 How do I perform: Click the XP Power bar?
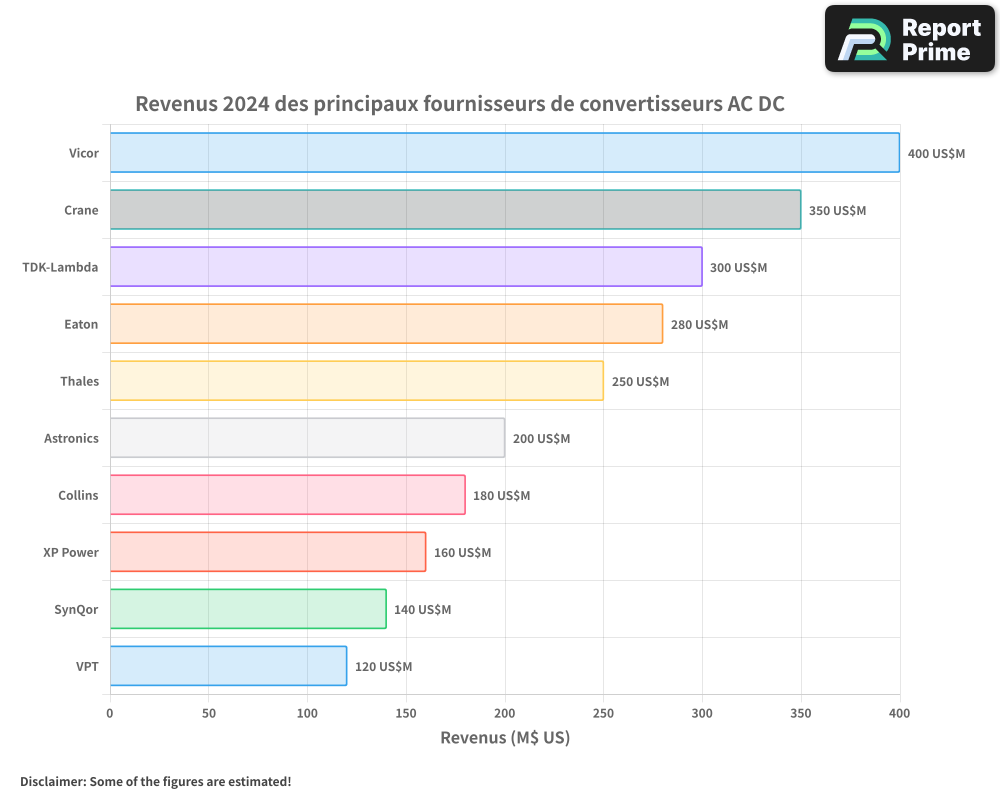click(x=267, y=552)
